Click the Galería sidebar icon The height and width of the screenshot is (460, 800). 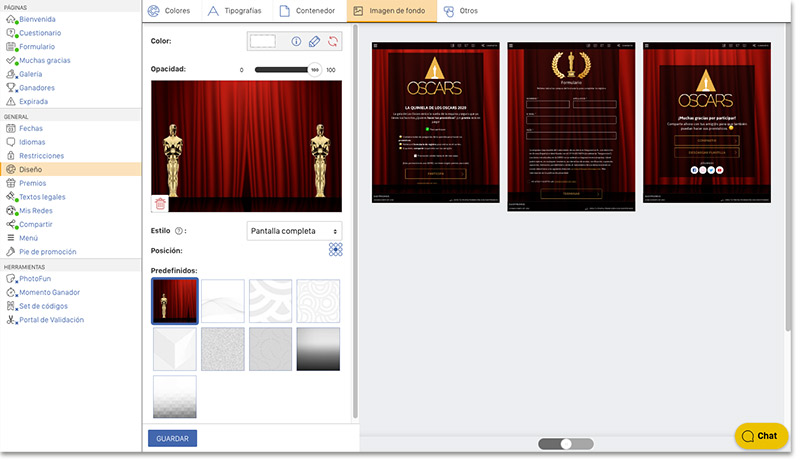(x=11, y=74)
